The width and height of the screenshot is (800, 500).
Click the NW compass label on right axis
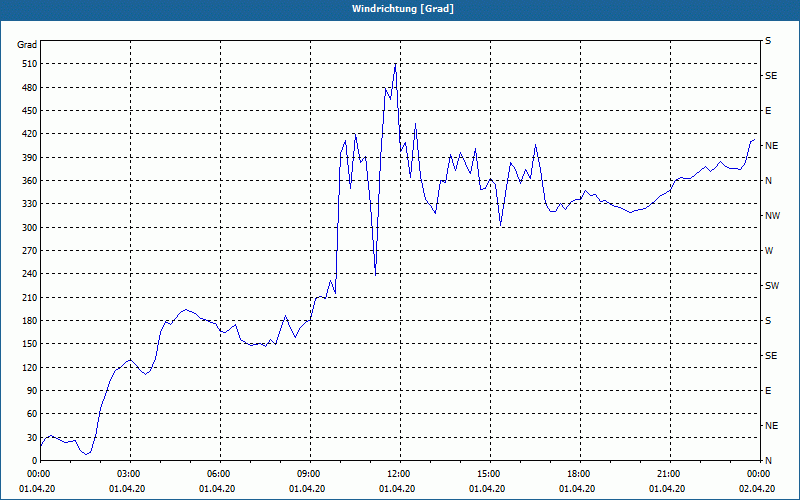click(x=772, y=216)
